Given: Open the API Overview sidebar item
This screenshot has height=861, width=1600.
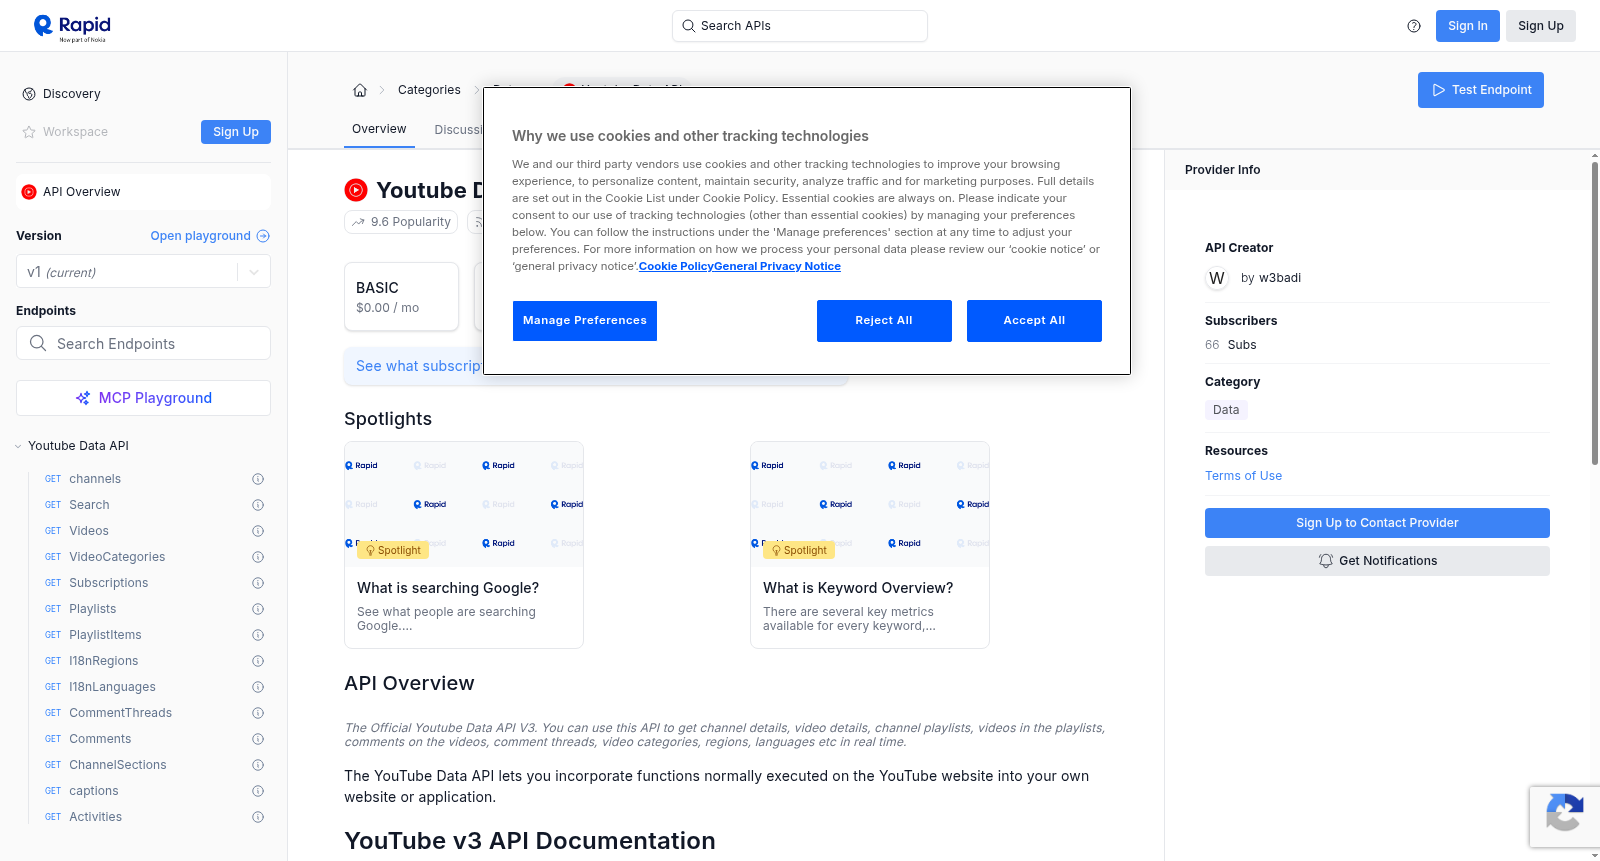Looking at the screenshot, I should click(144, 192).
